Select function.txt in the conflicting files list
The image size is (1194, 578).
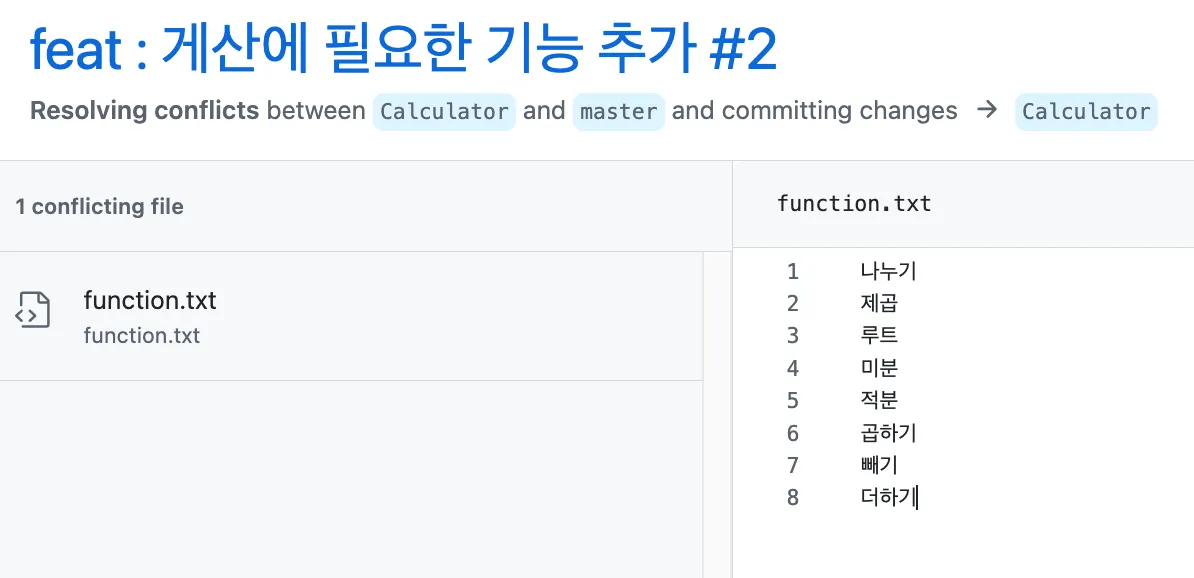click(x=150, y=300)
